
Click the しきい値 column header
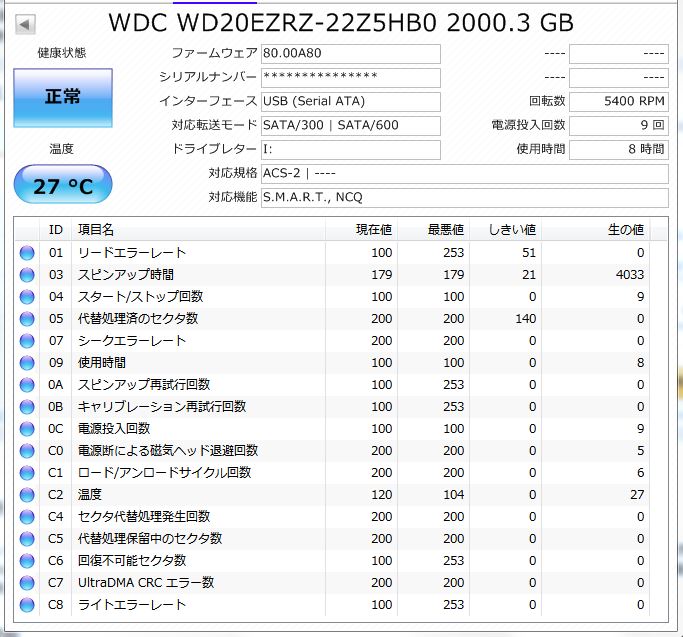click(505, 230)
